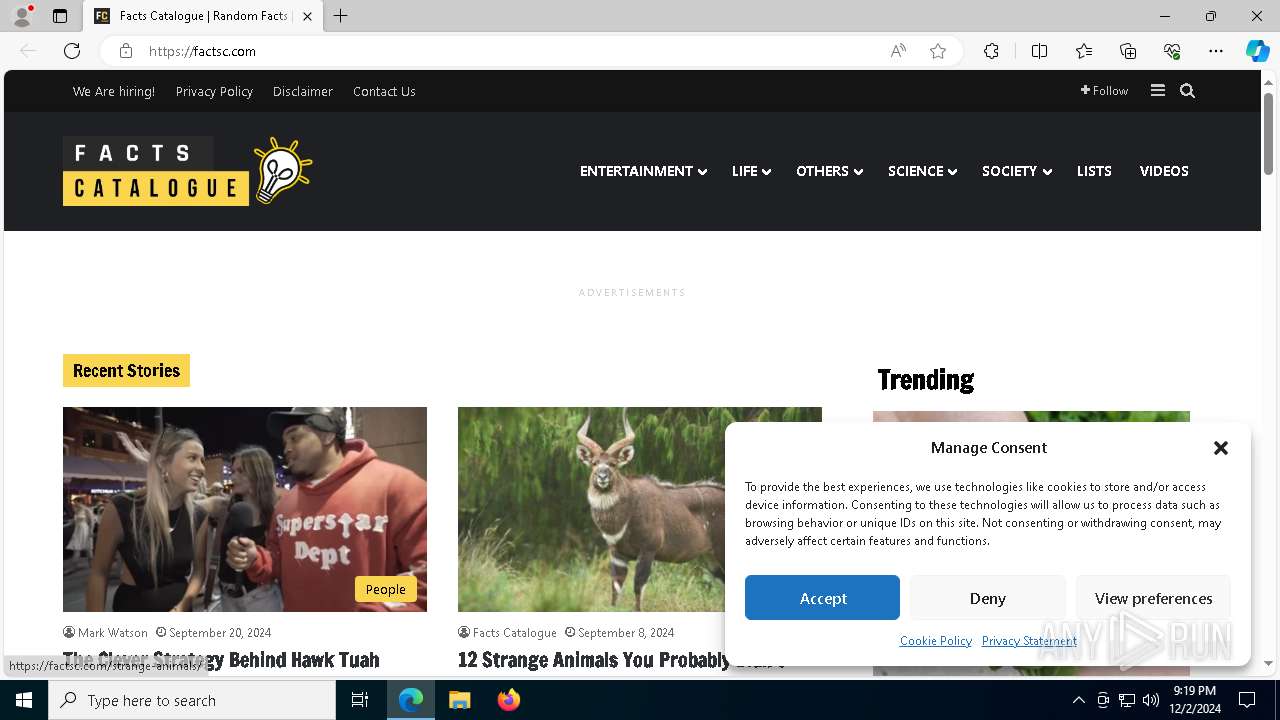1280x720 pixels.
Task: Show hidden system tray icons
Action: point(1078,700)
